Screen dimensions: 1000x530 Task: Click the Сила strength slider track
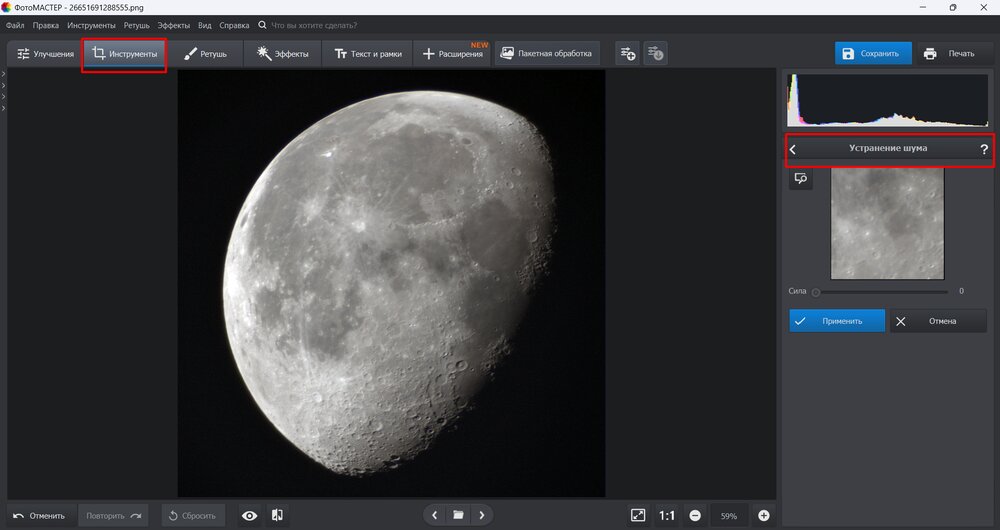tap(880, 292)
